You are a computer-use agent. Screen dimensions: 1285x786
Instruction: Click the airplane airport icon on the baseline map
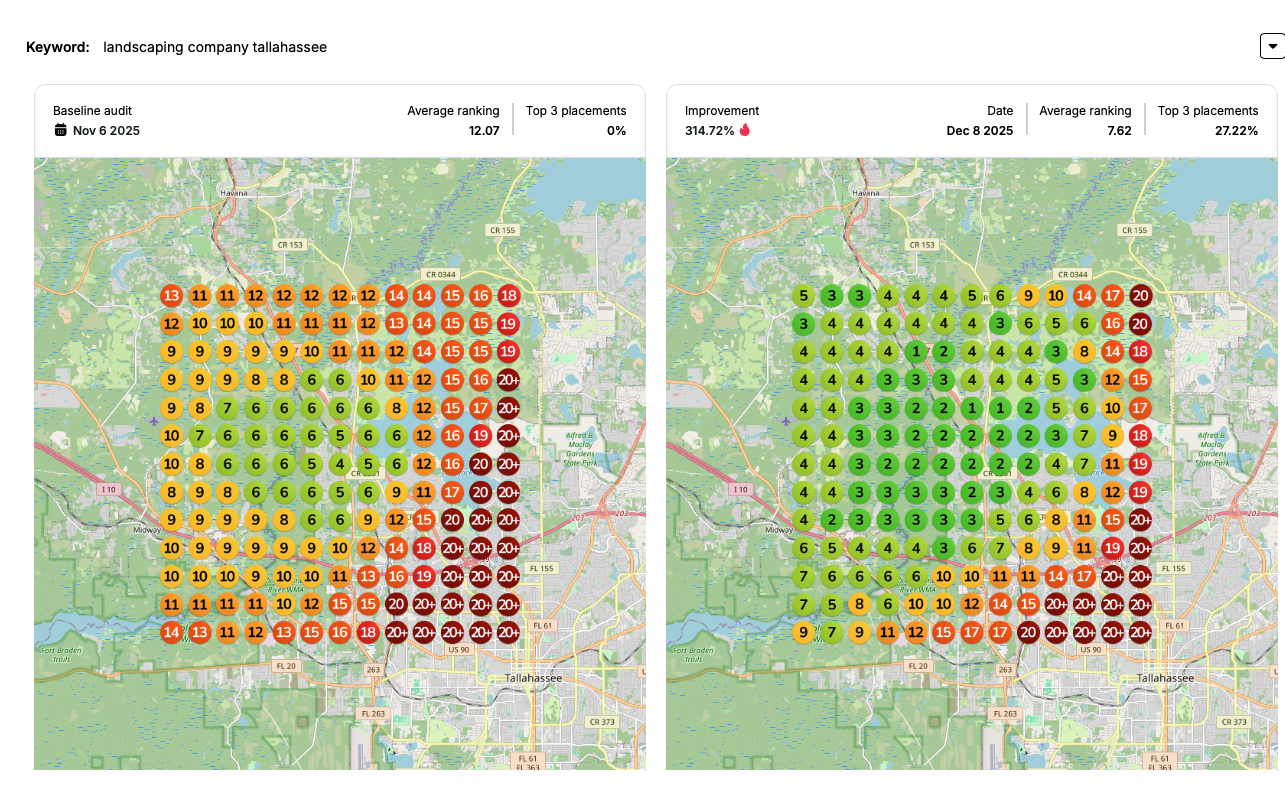(152, 421)
